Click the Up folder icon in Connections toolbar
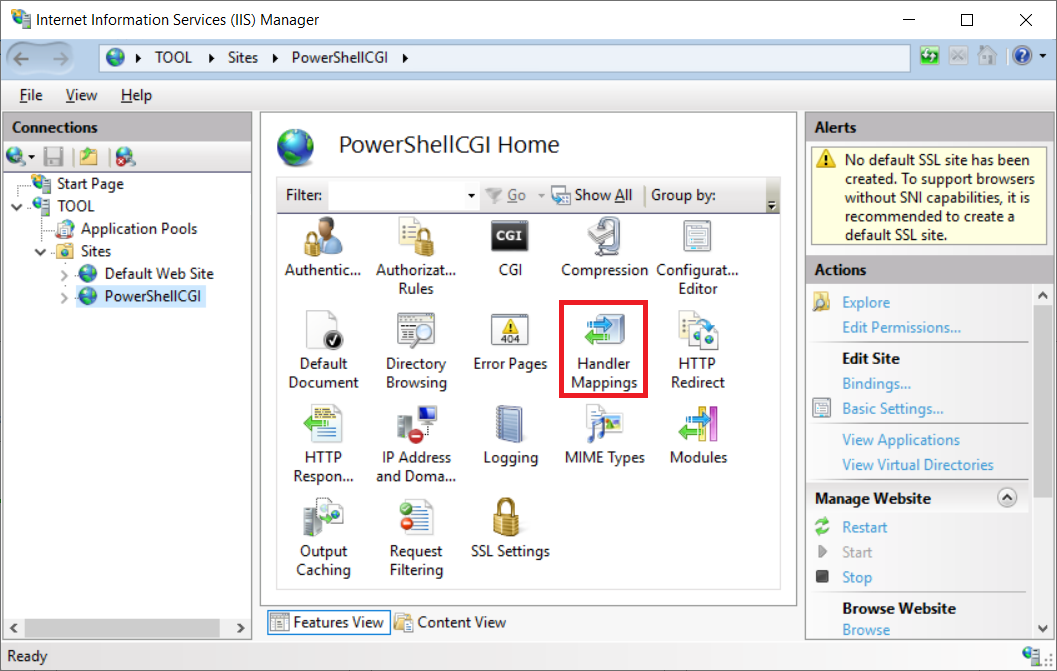This screenshot has height=671, width=1057. (x=88, y=157)
